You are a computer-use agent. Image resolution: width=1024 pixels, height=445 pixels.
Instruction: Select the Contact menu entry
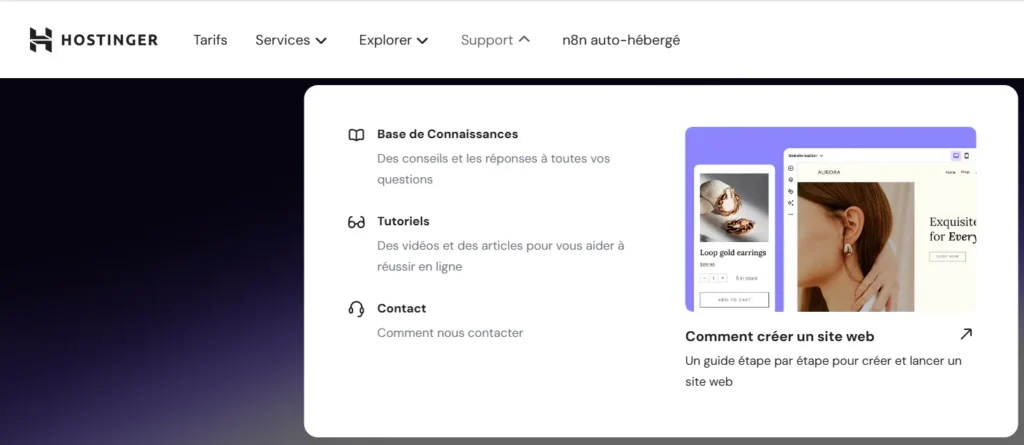click(x=401, y=308)
